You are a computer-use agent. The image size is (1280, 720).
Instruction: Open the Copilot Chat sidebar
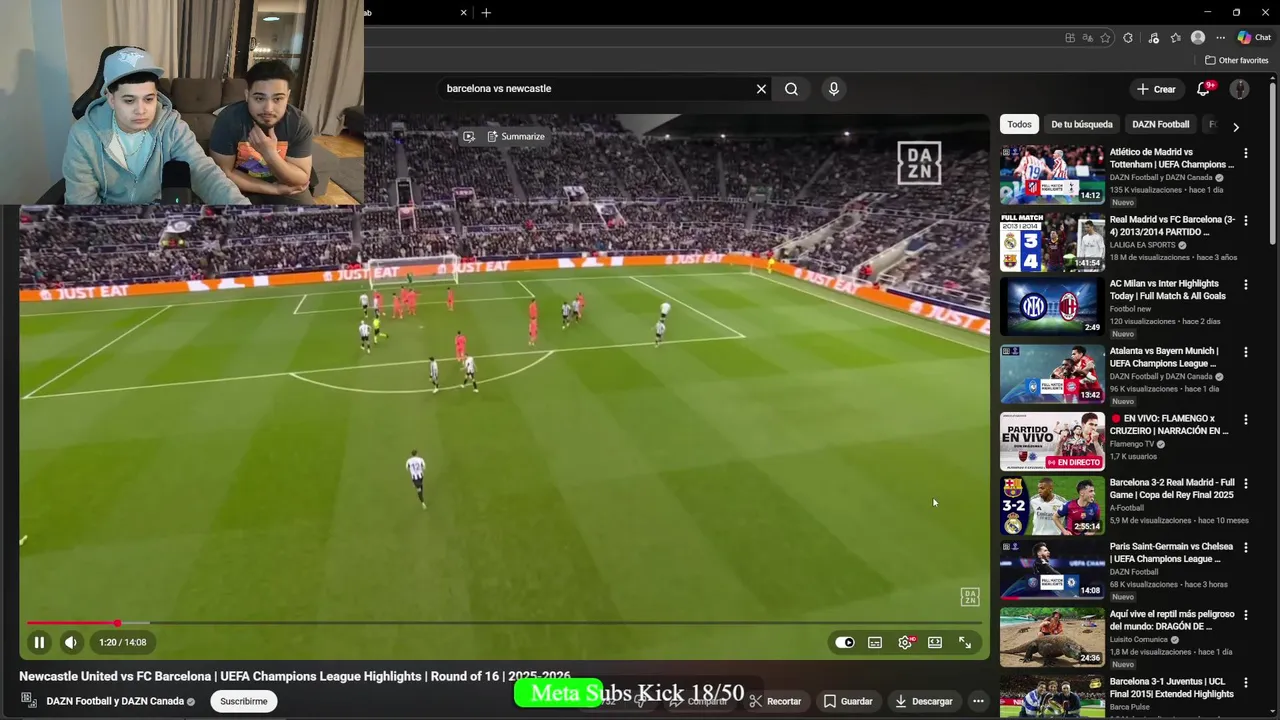point(1254,38)
